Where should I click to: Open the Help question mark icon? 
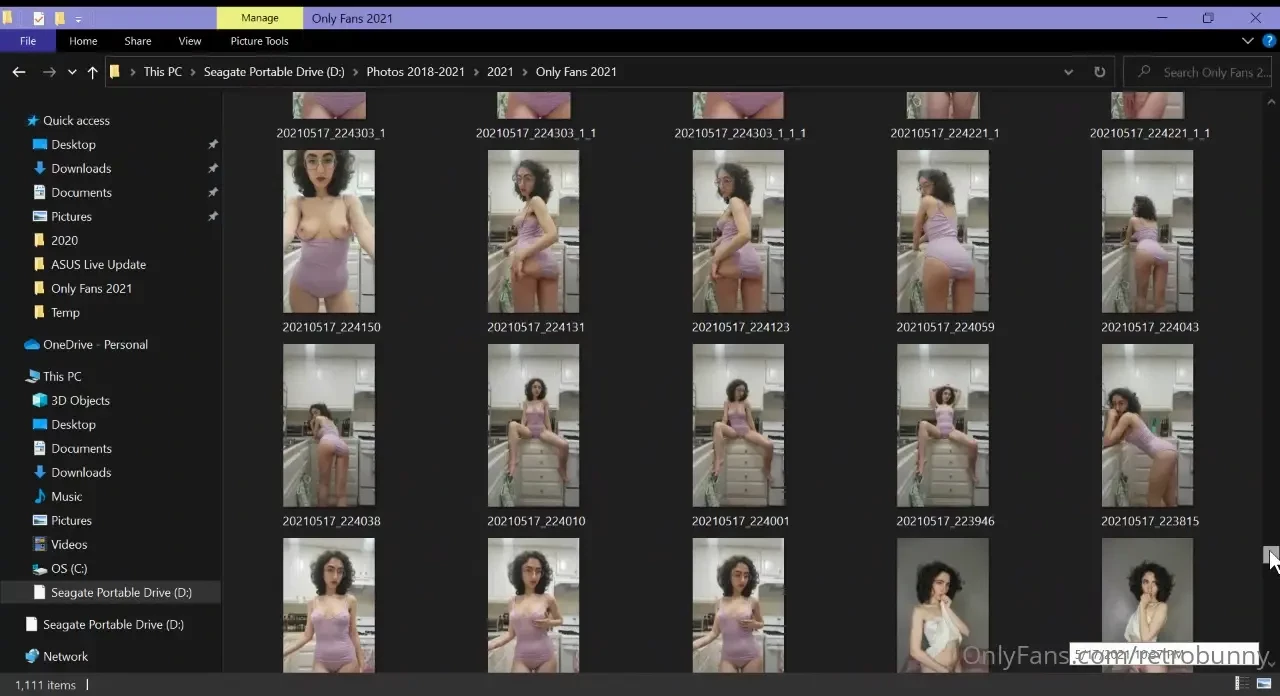coord(1269,41)
